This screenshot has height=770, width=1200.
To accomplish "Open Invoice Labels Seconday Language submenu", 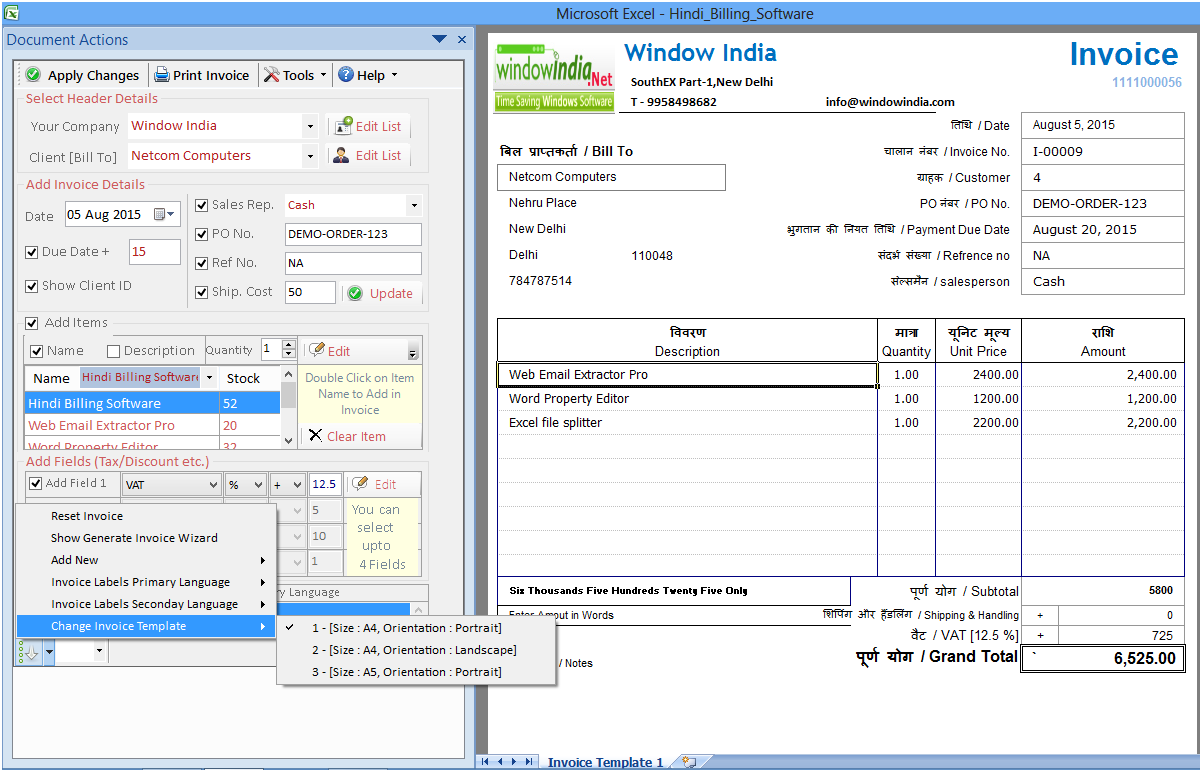I will tap(146, 604).
